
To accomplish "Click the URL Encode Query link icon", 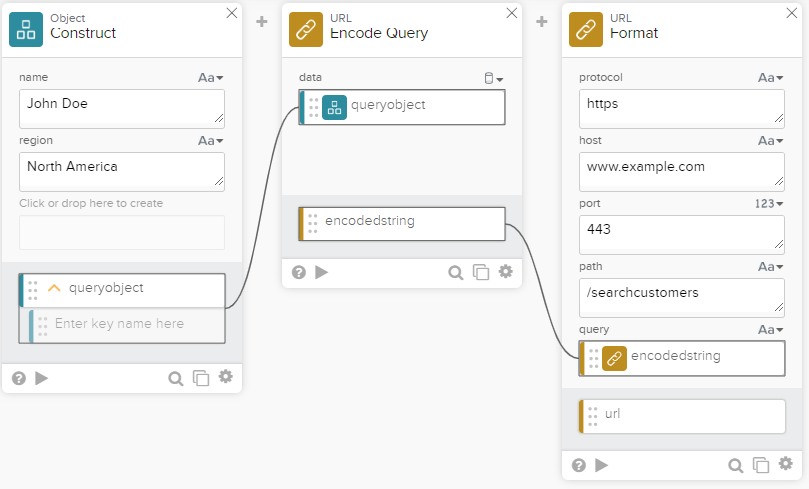I will 306,30.
